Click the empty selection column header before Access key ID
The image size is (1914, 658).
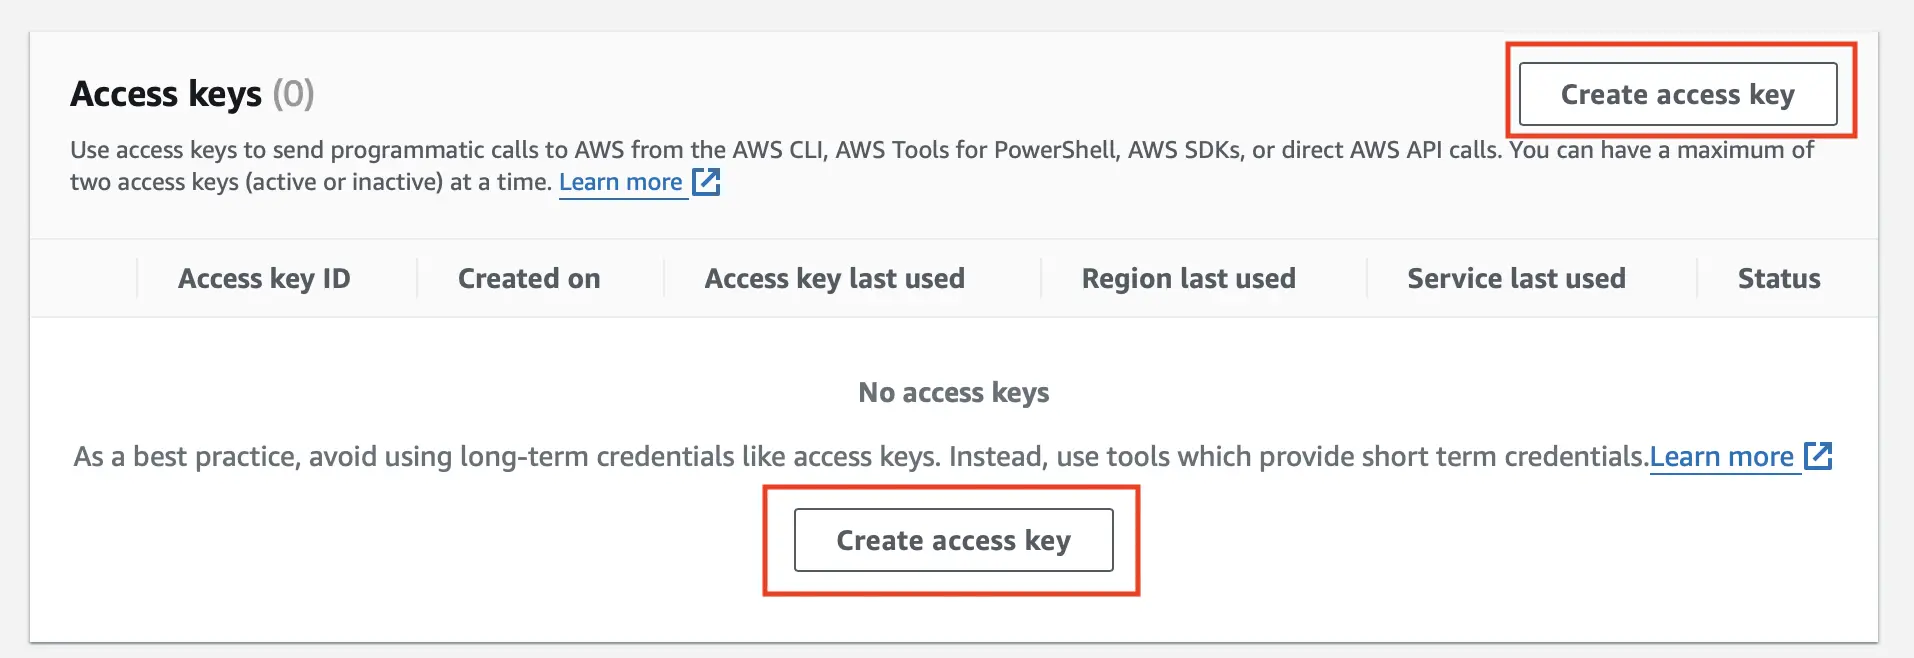coord(84,278)
